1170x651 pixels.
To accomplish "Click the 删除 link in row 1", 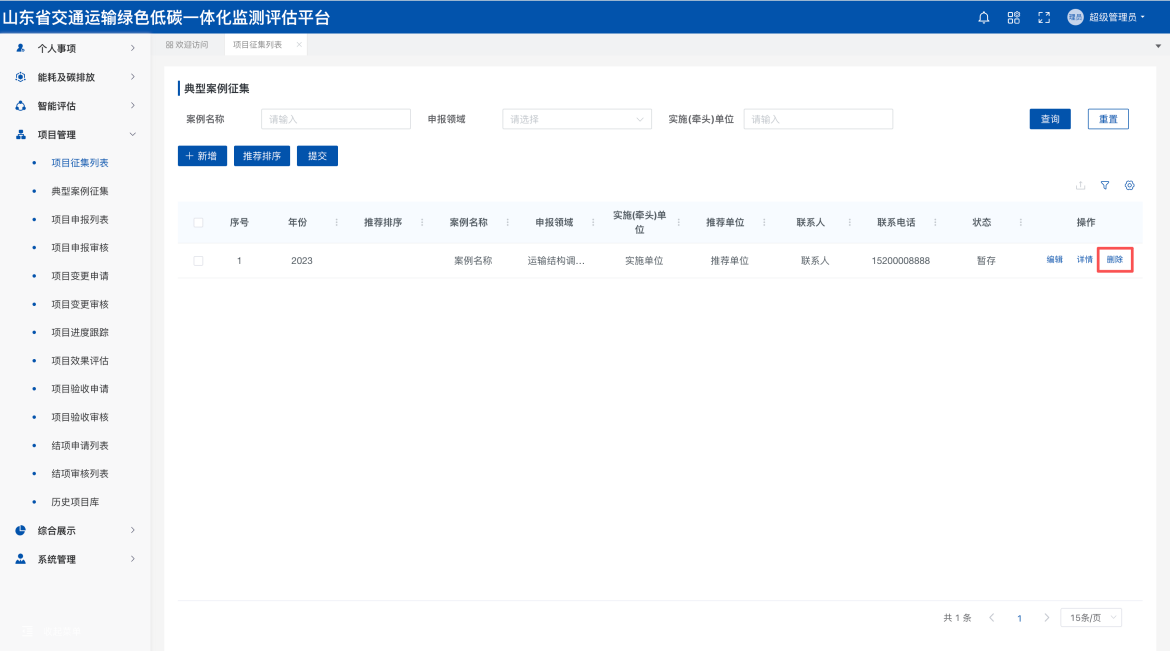I will tap(1115, 260).
